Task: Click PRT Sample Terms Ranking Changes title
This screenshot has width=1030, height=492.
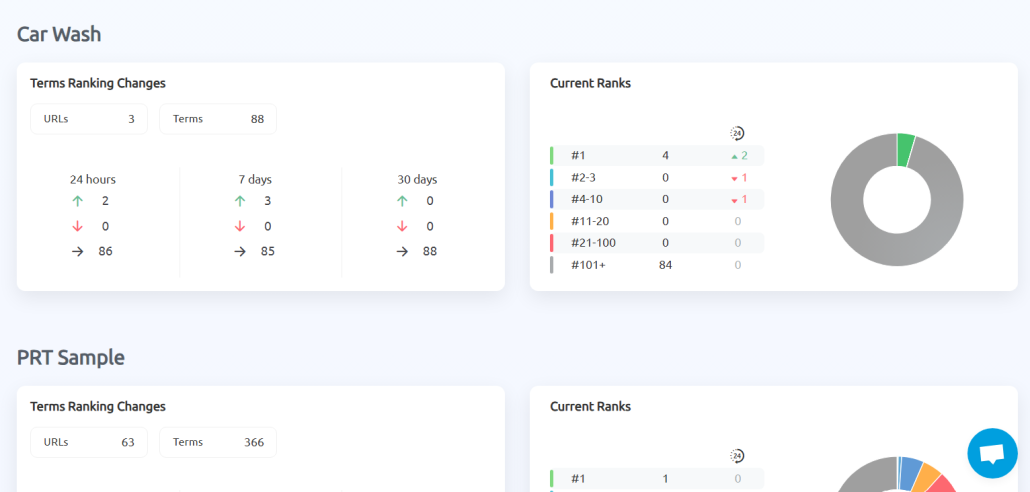Action: tap(98, 407)
